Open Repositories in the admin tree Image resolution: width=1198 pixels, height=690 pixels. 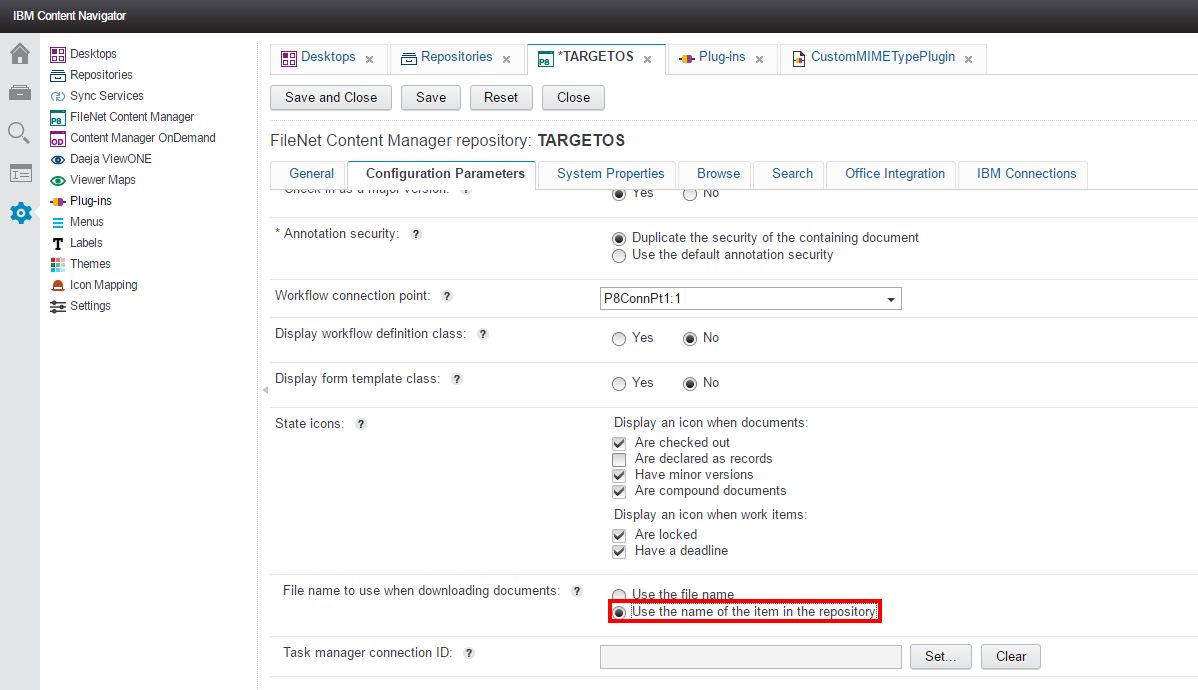coord(91,75)
